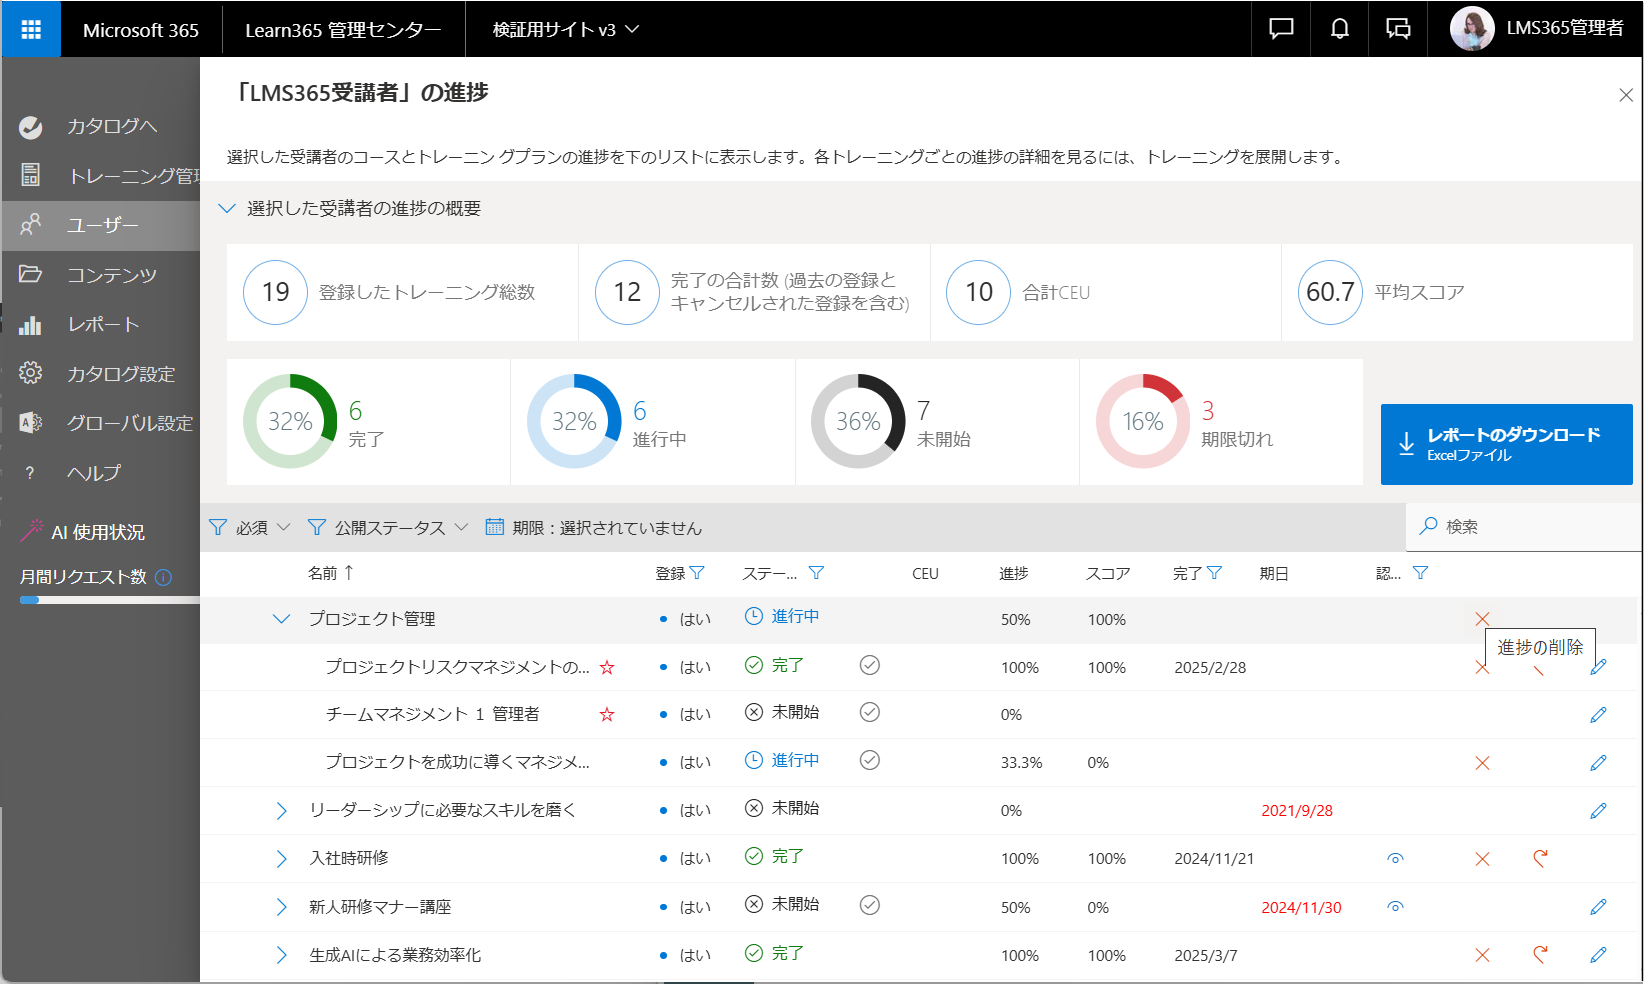Open the chat message icon in top bar
This screenshot has height=984, width=1644.
point(1281,29)
